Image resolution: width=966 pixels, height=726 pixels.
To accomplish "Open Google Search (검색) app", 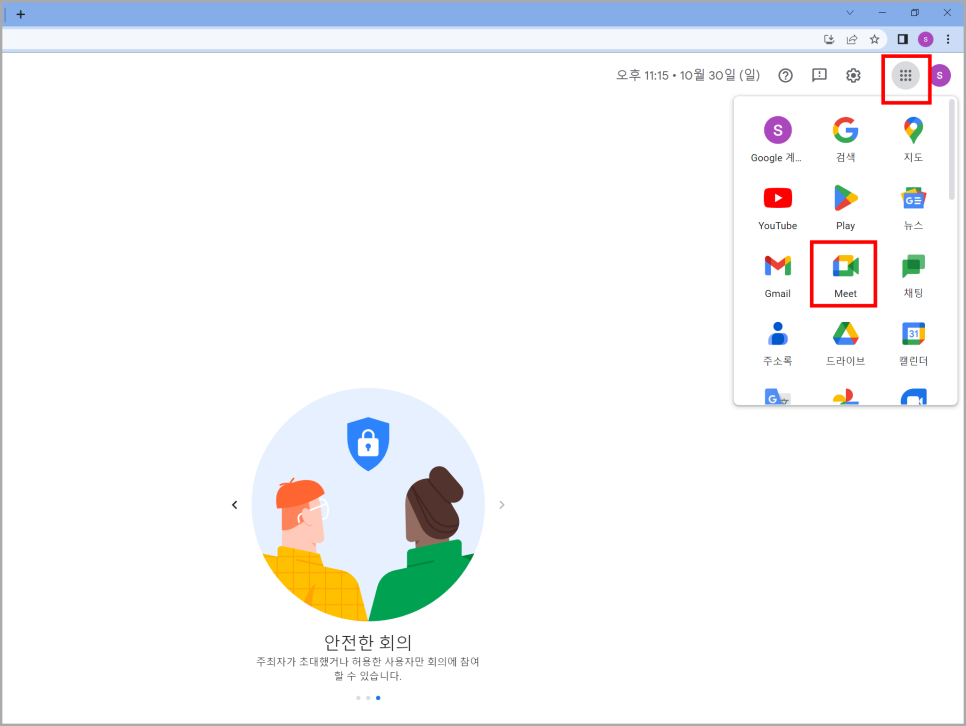I will pos(845,139).
